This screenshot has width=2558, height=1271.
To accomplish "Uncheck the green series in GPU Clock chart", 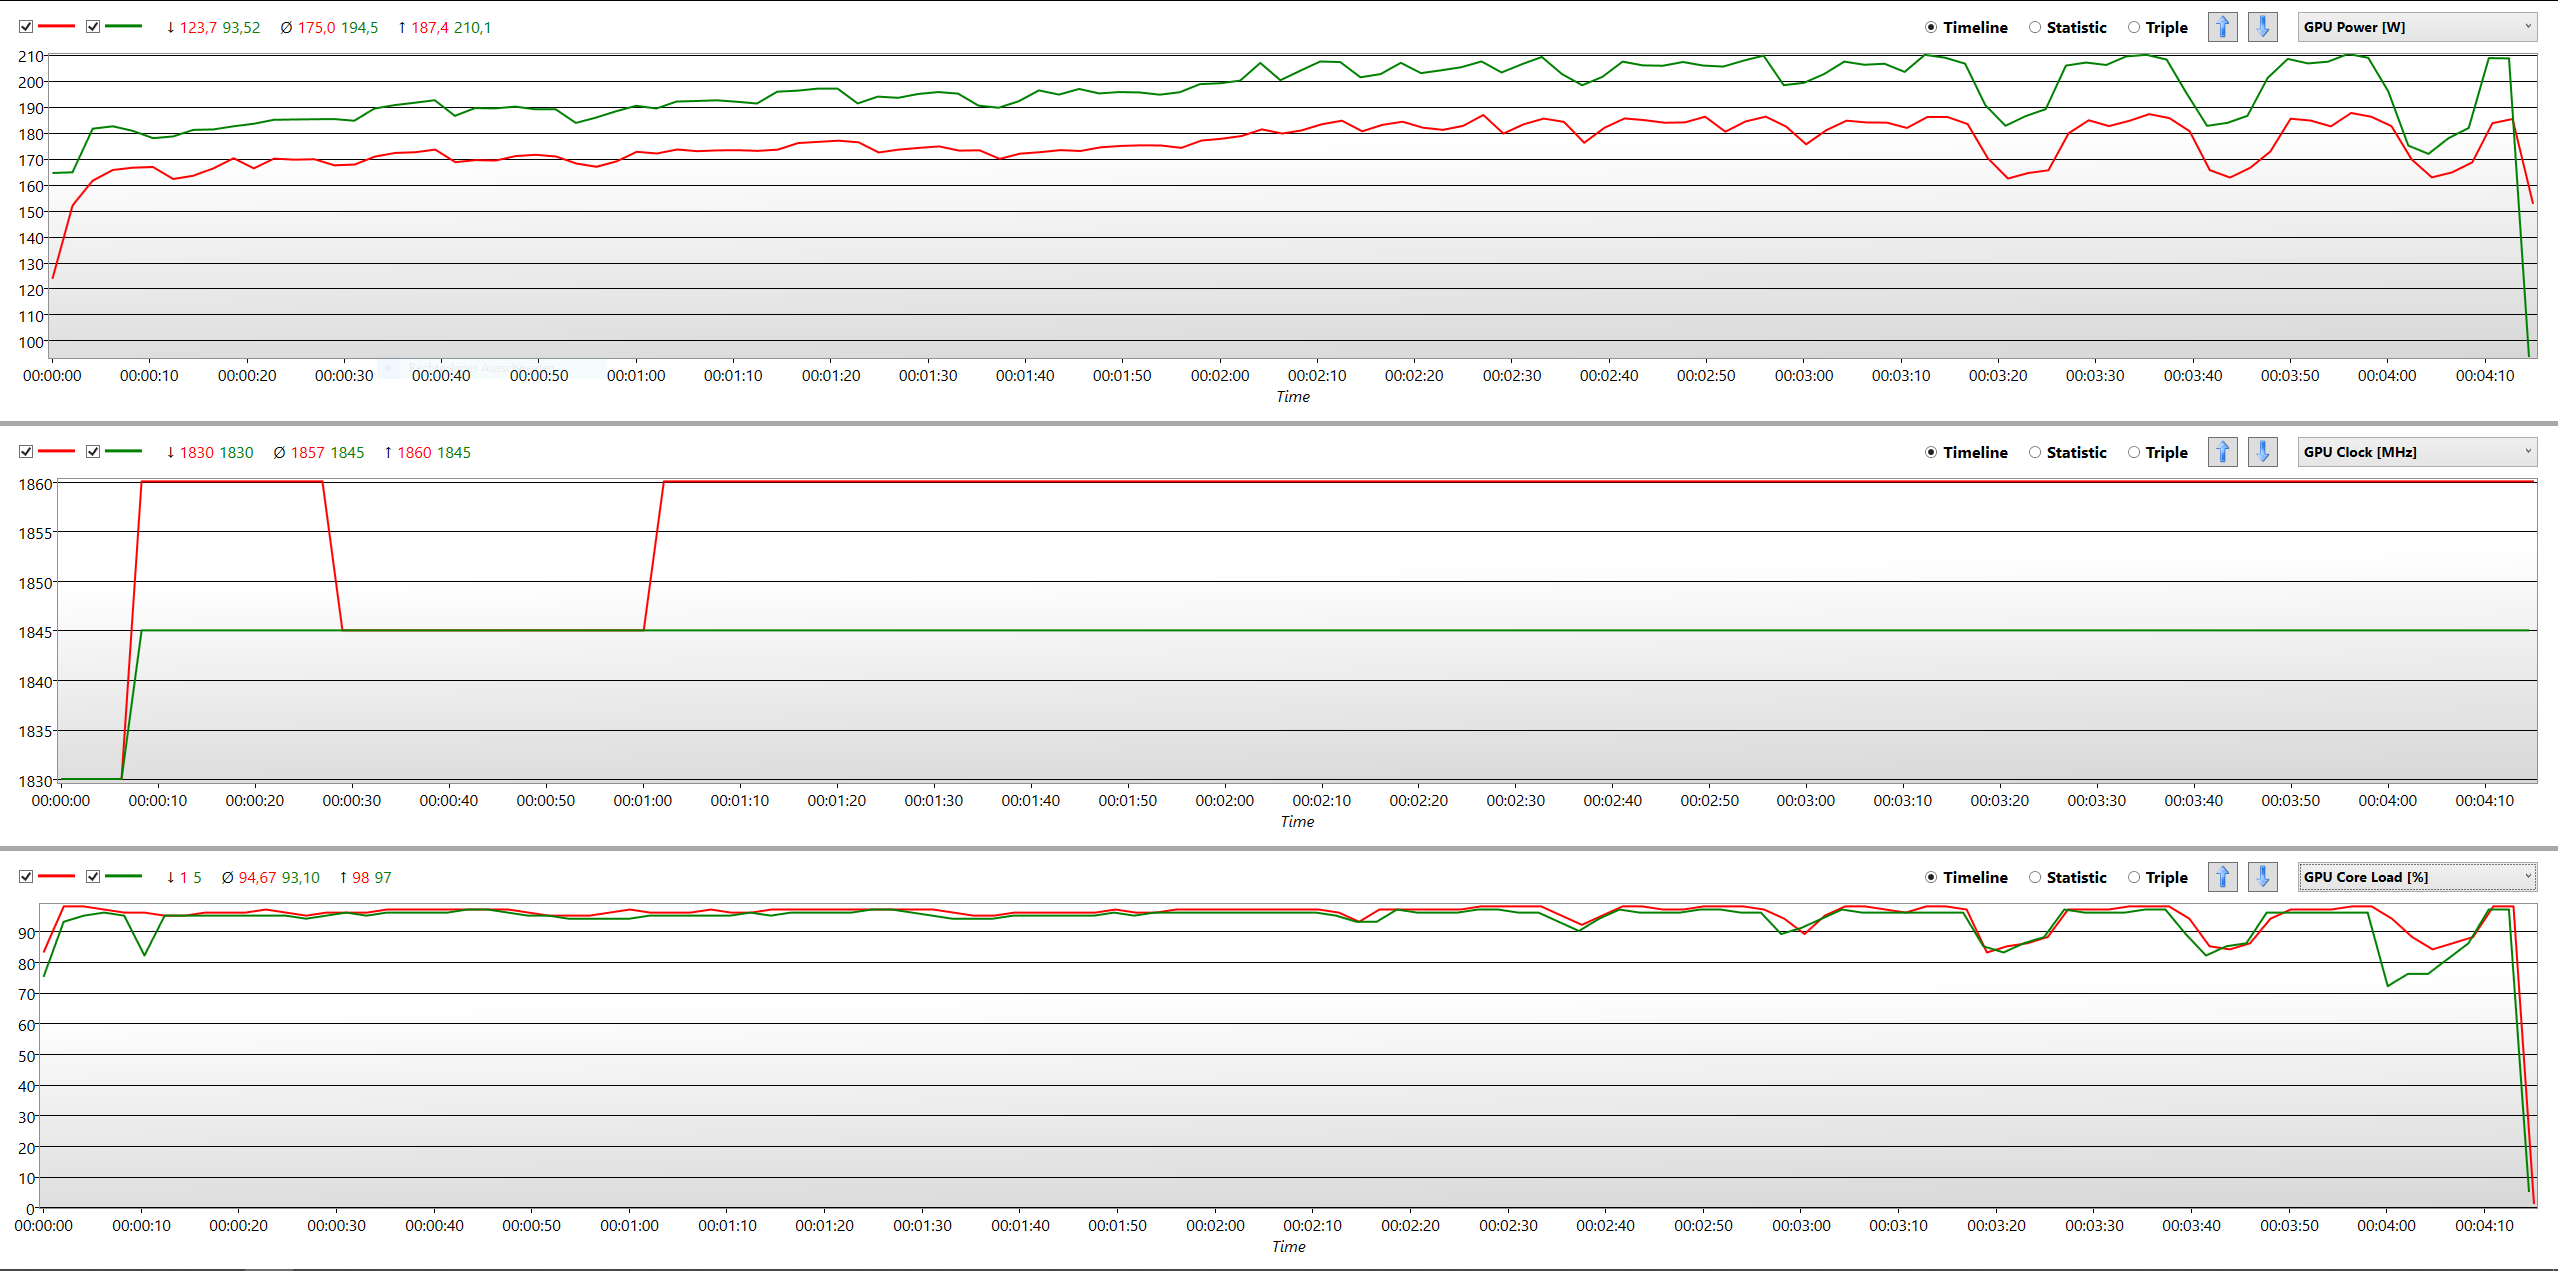I will 93,452.
